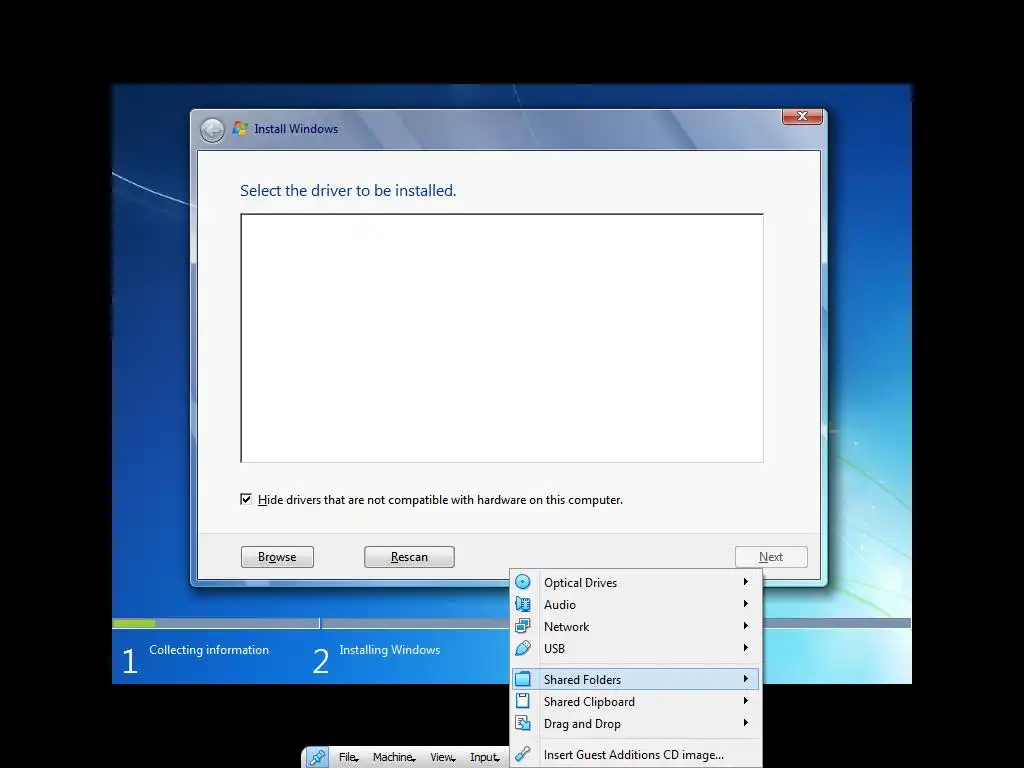Click the Optical Drives disc icon
Screen dimensions: 1024x768
[522, 582]
